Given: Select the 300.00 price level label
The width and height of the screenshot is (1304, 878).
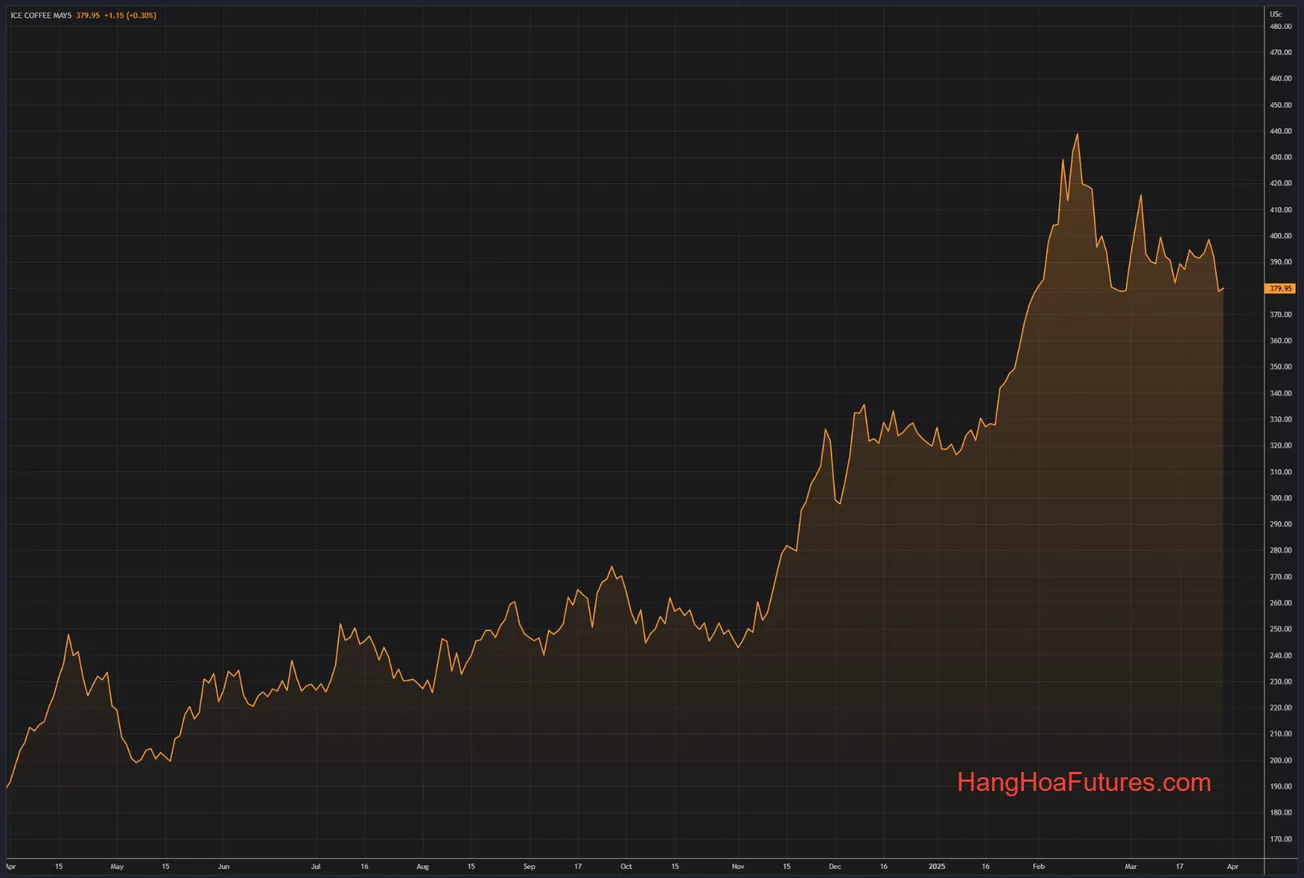Looking at the screenshot, I should click(1280, 498).
